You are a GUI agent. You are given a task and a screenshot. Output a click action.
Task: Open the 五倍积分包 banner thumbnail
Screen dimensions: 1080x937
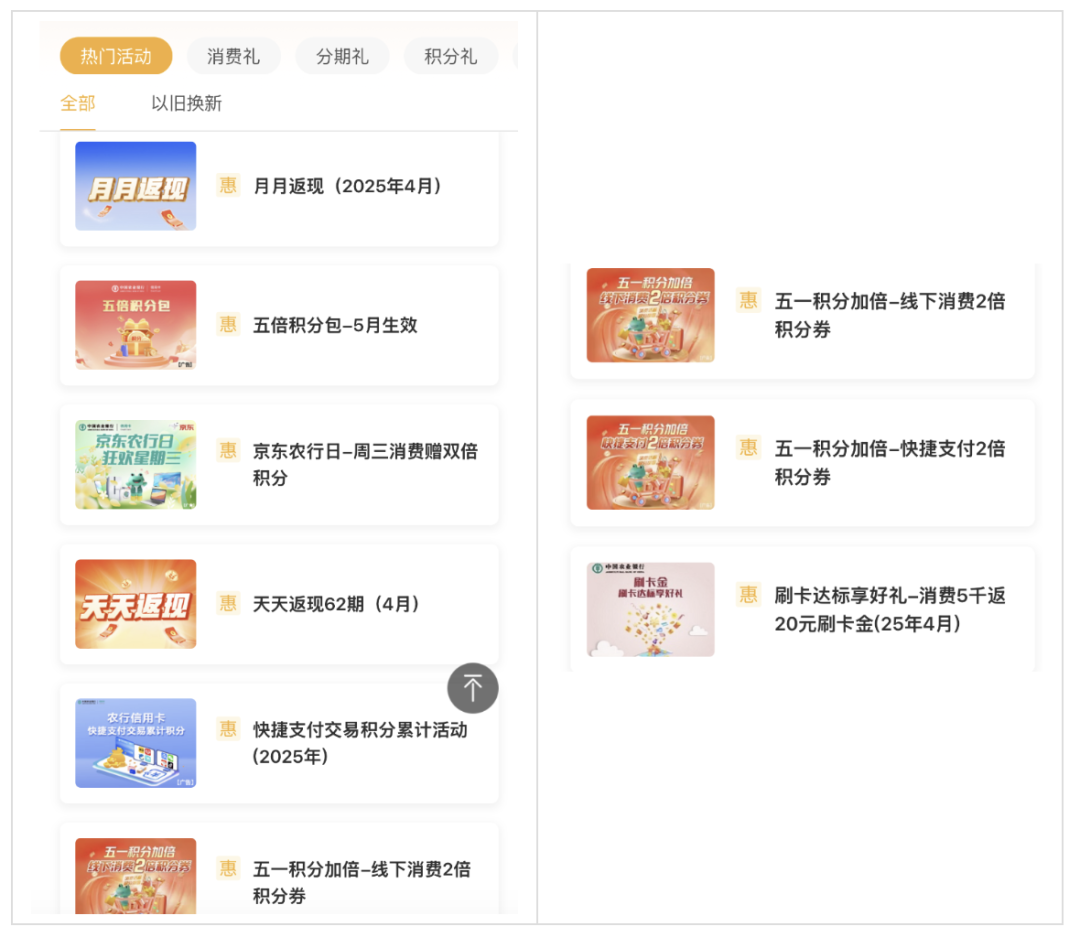click(136, 325)
